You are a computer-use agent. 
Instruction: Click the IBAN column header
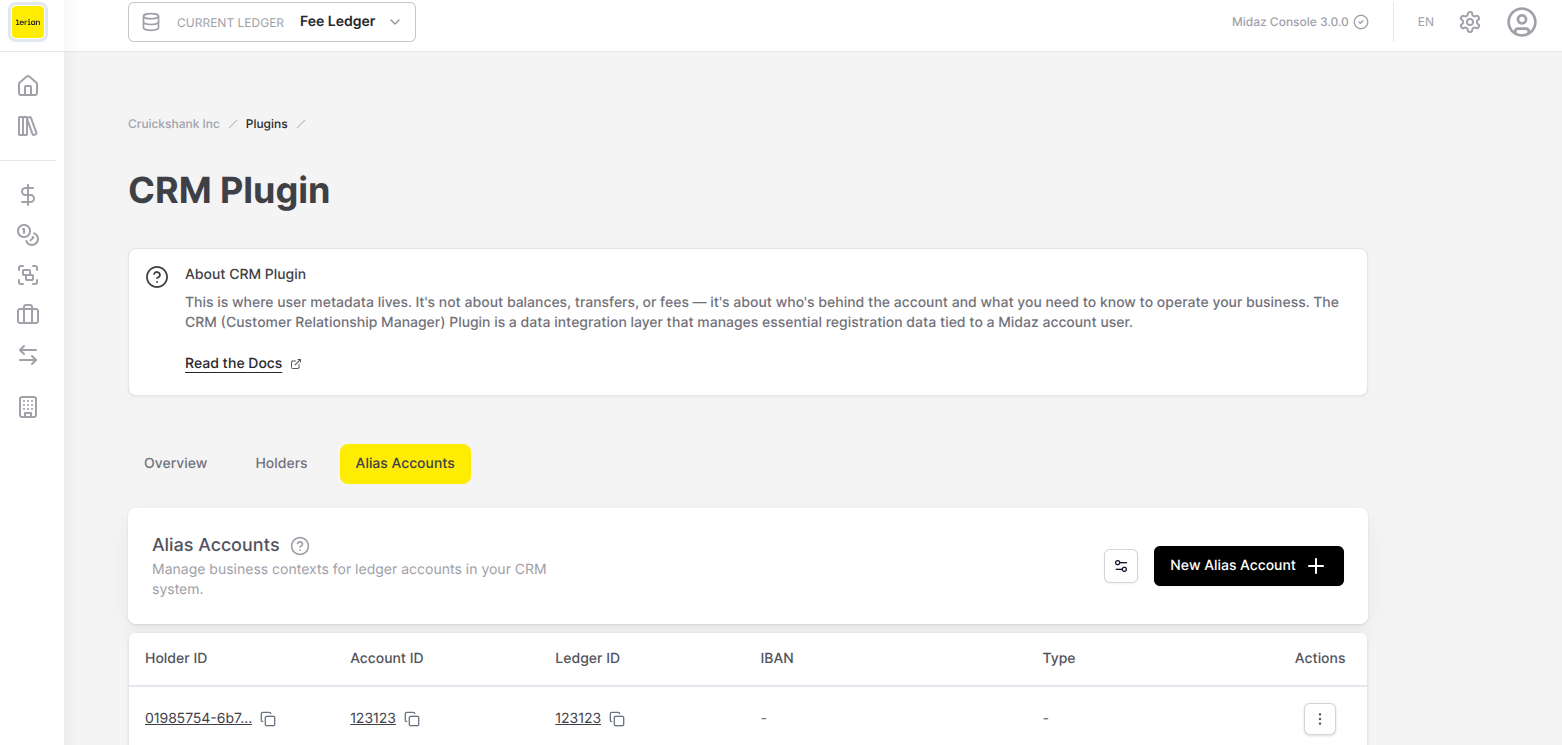[777, 658]
